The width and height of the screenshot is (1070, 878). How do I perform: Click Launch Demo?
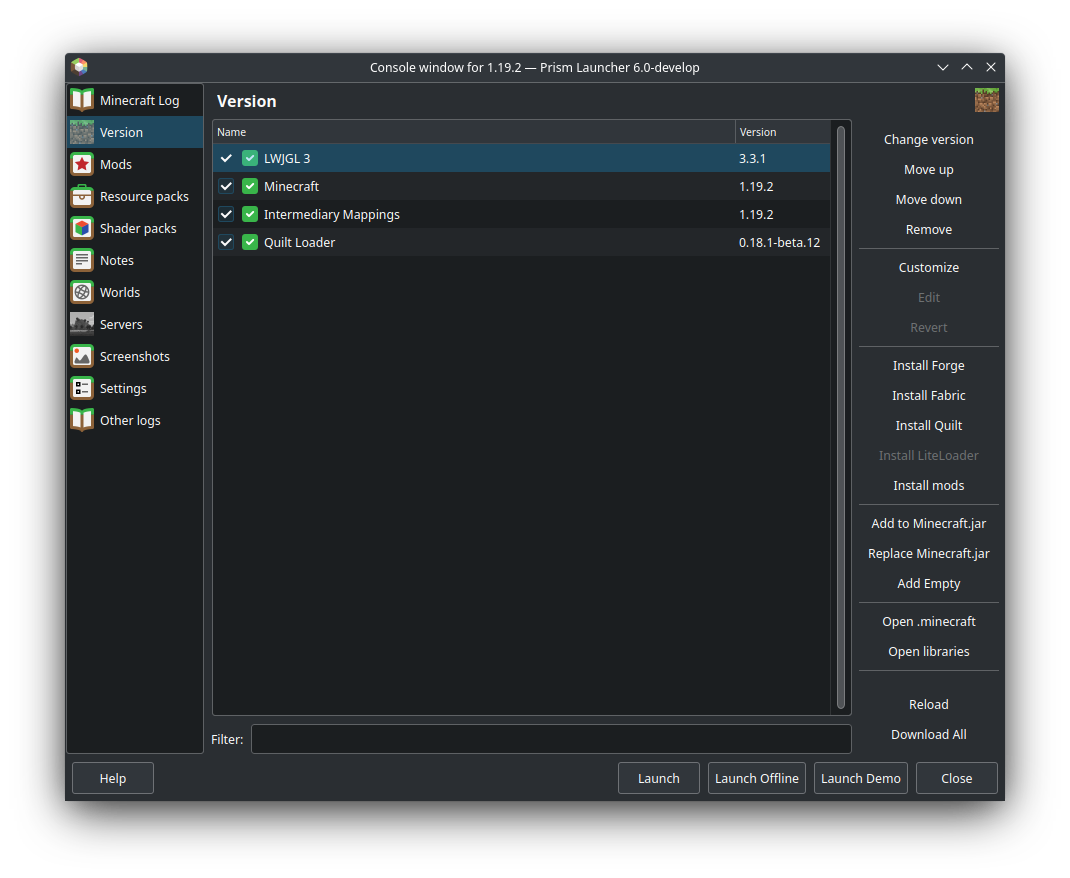(x=861, y=778)
